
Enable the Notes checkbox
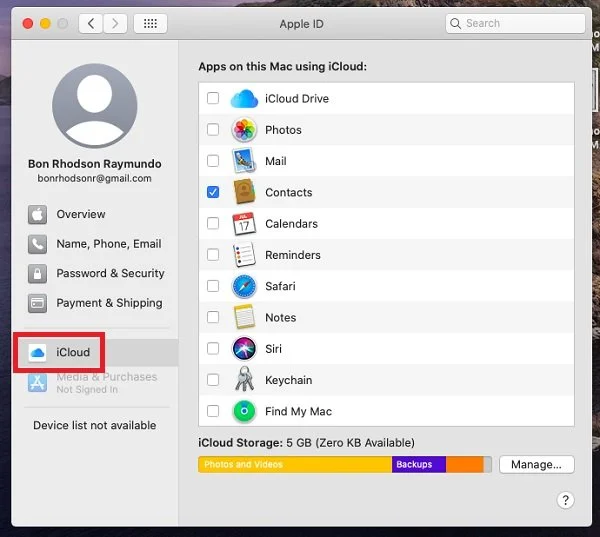pyautogui.click(x=213, y=317)
